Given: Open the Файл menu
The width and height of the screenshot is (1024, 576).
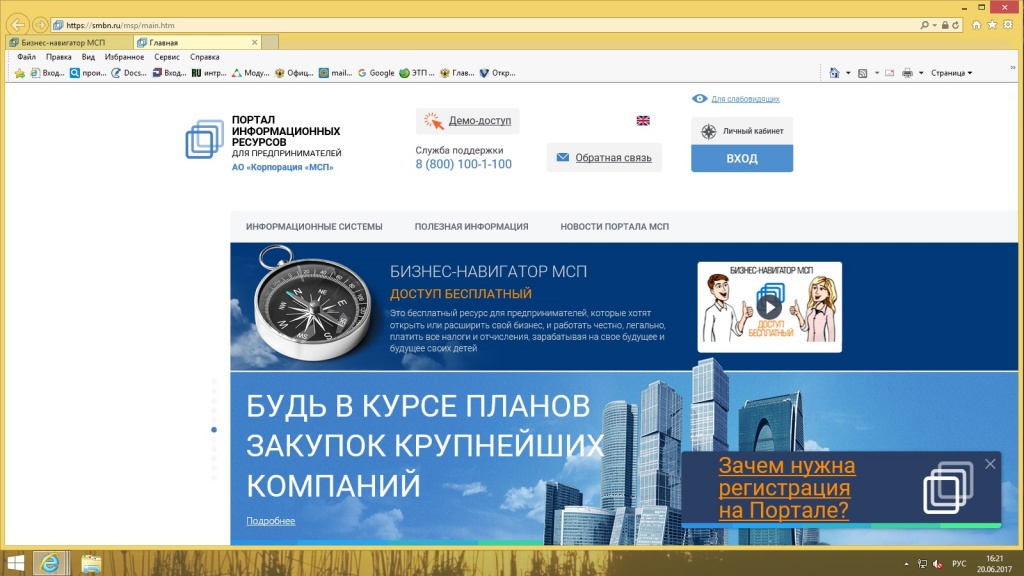Looking at the screenshot, I should (26, 57).
